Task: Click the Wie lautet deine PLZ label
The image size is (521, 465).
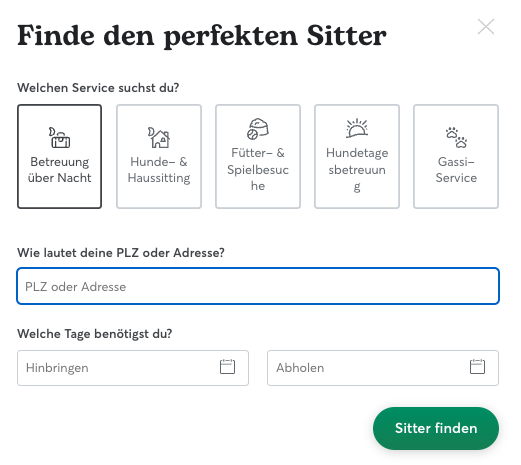Action: [x=121, y=253]
